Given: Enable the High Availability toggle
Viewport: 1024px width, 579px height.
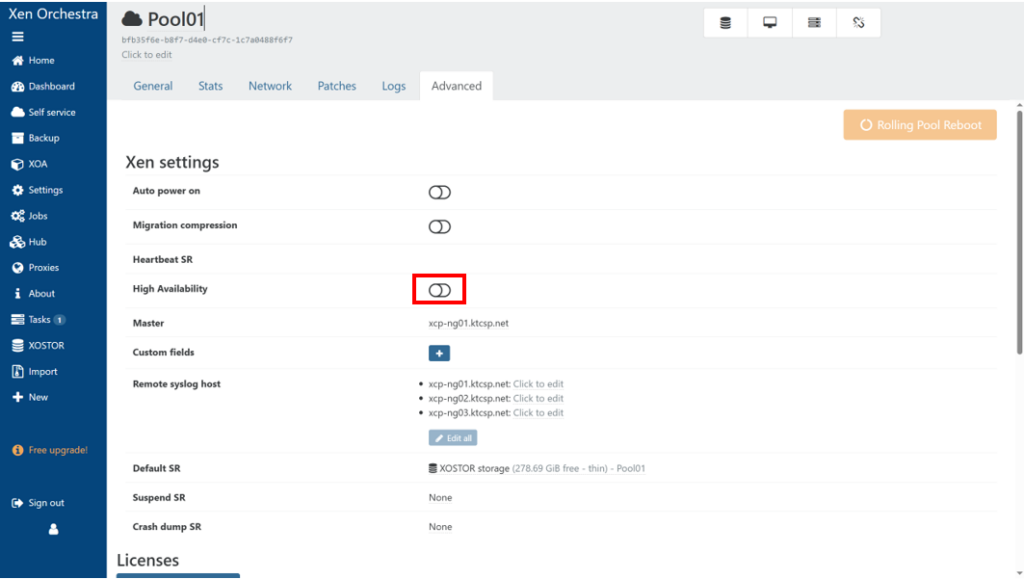Looking at the screenshot, I should click(x=440, y=290).
